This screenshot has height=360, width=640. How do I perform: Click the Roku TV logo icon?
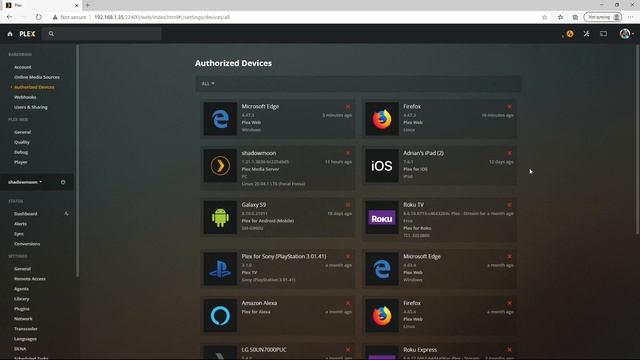(382, 218)
